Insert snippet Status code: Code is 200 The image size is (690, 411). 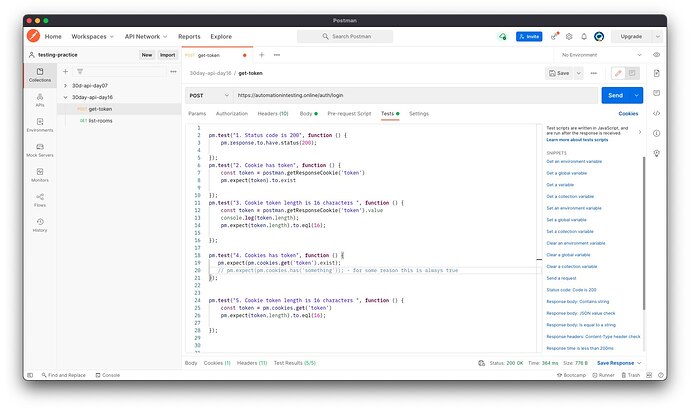[x=571, y=290]
